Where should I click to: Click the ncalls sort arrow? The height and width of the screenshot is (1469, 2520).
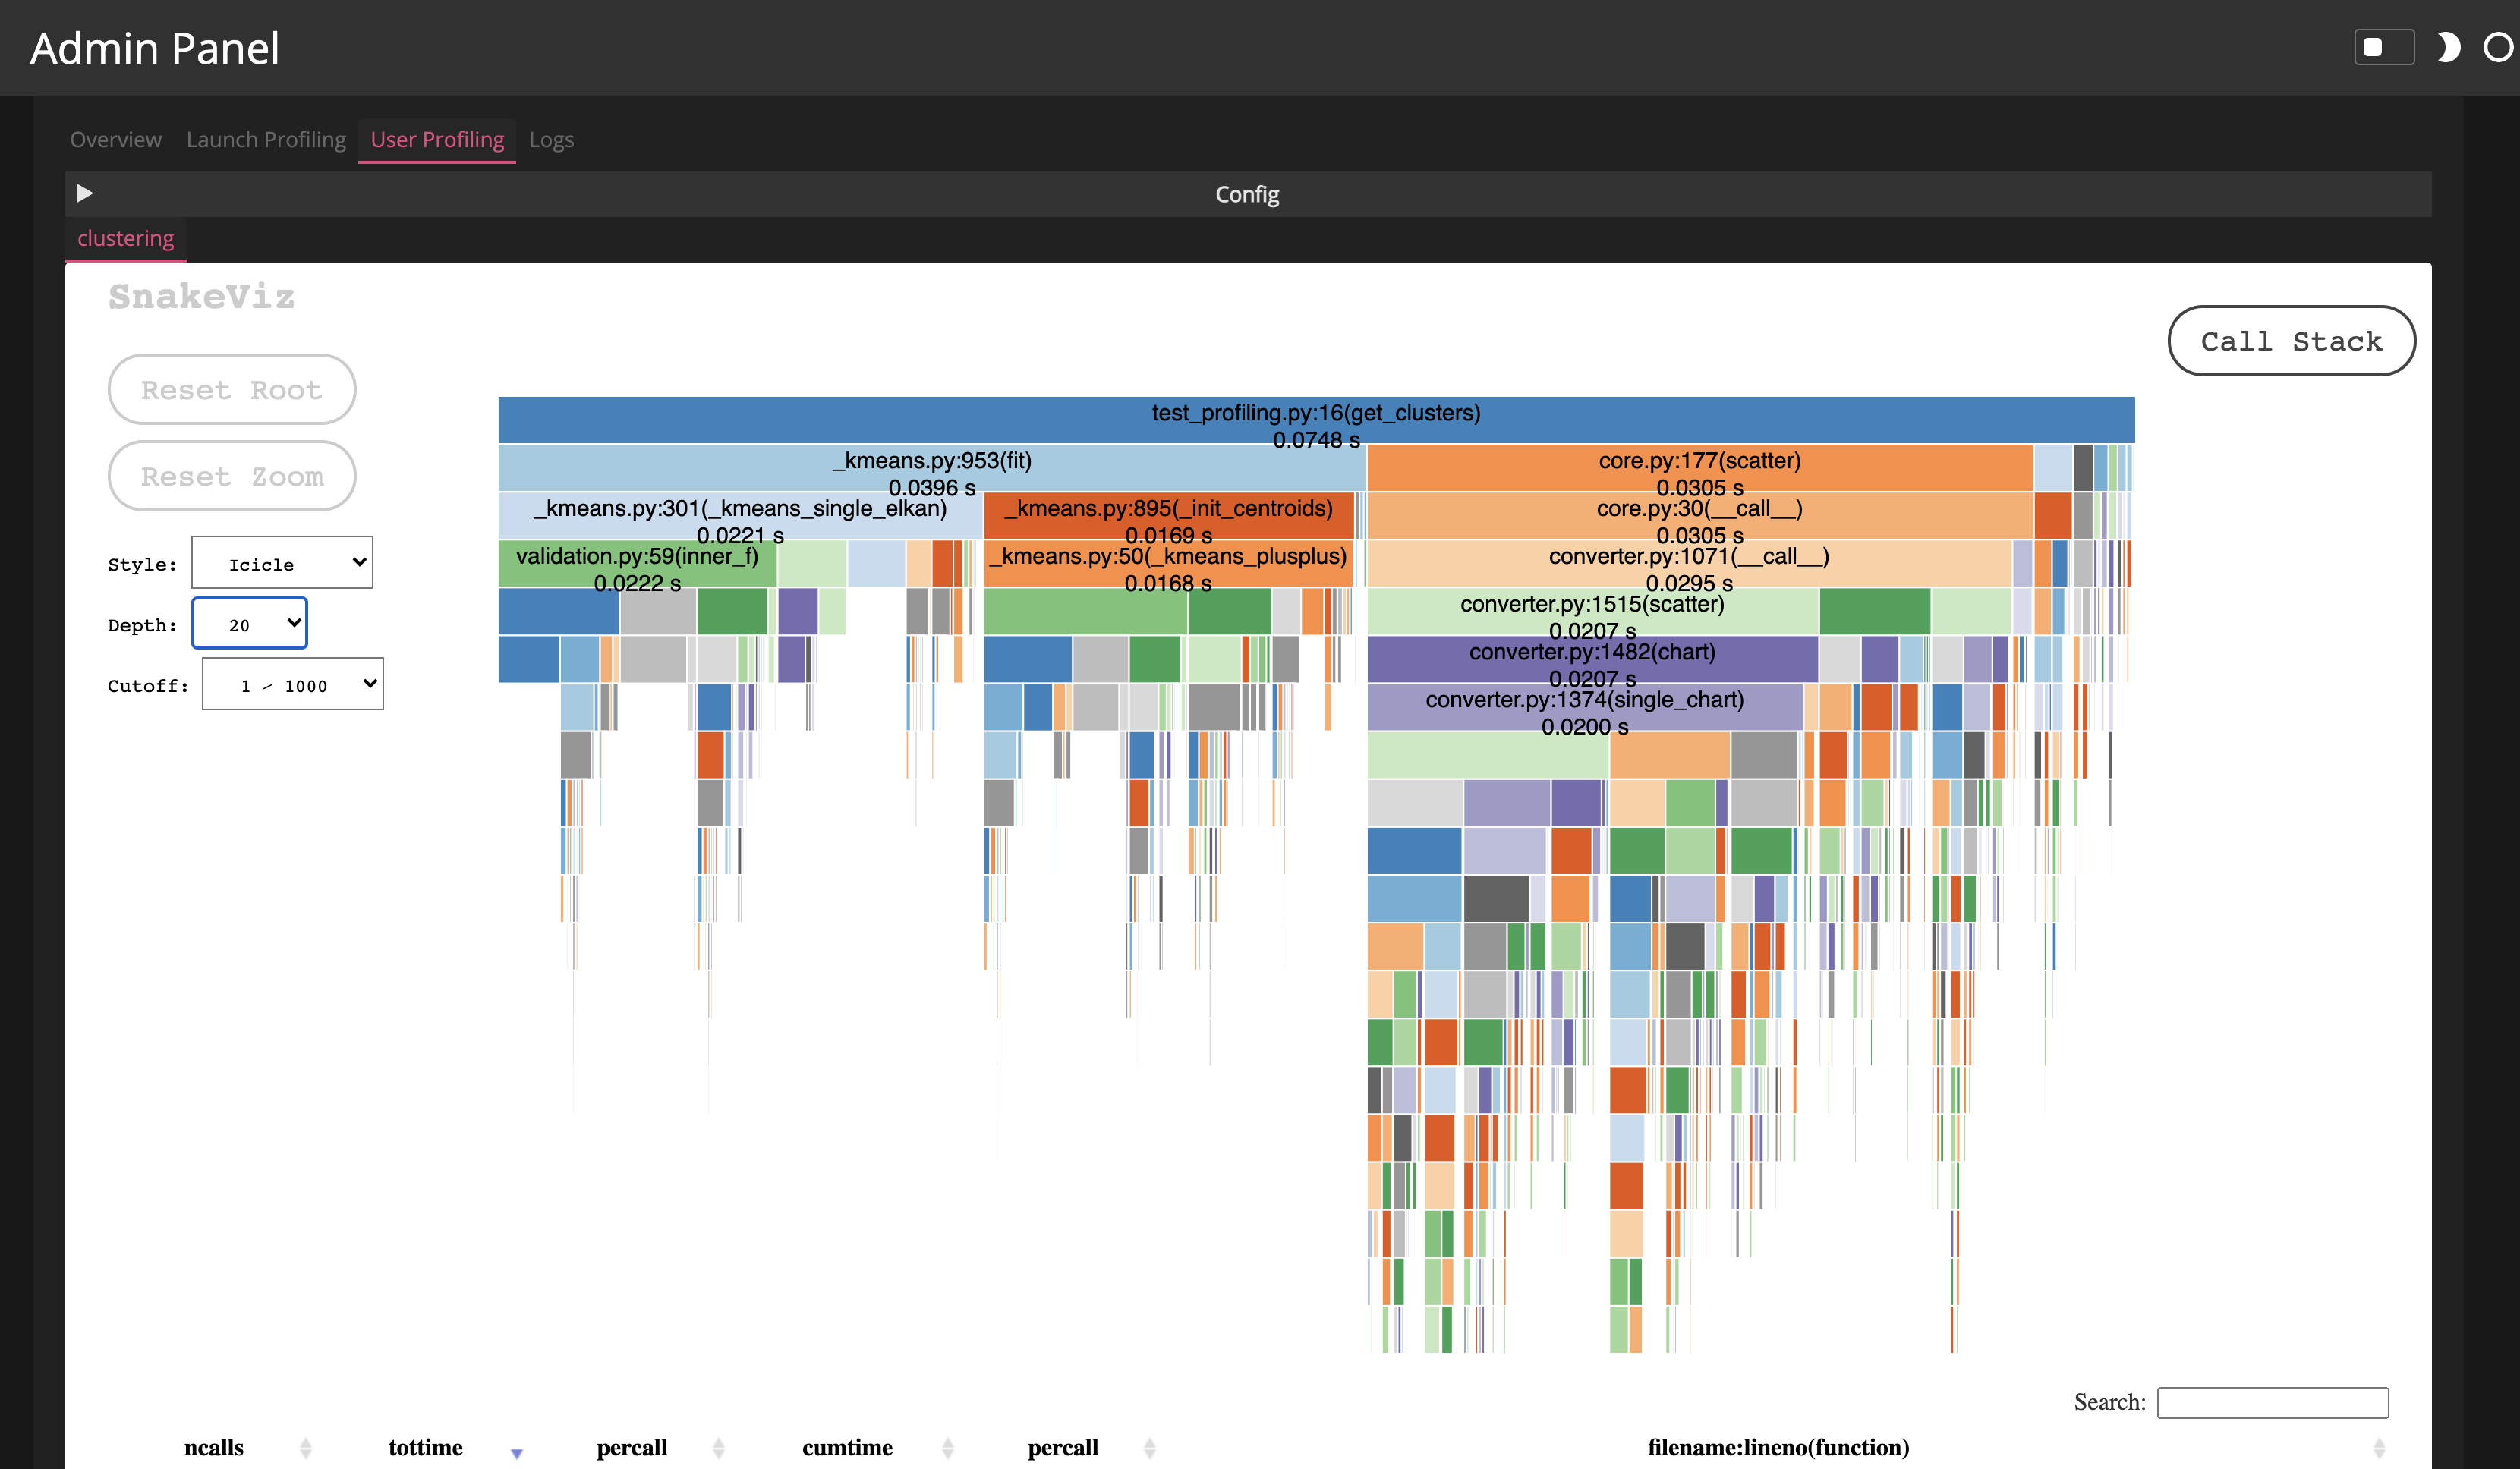click(x=304, y=1445)
